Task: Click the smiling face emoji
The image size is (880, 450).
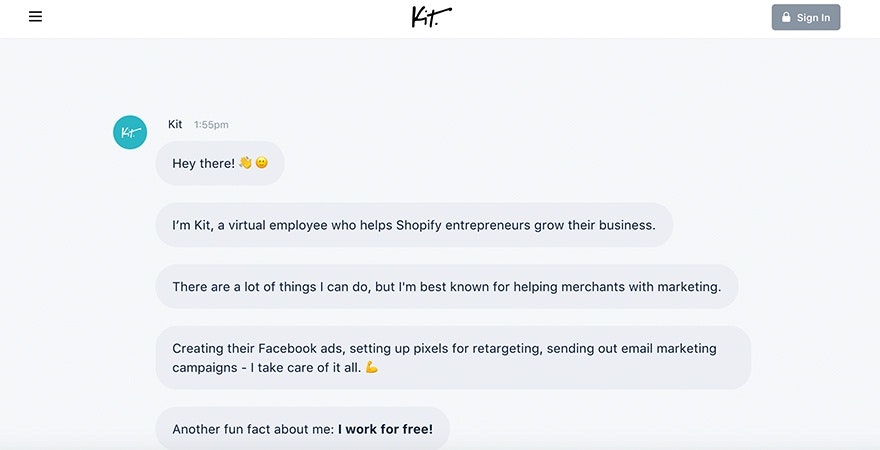Action: (262, 163)
